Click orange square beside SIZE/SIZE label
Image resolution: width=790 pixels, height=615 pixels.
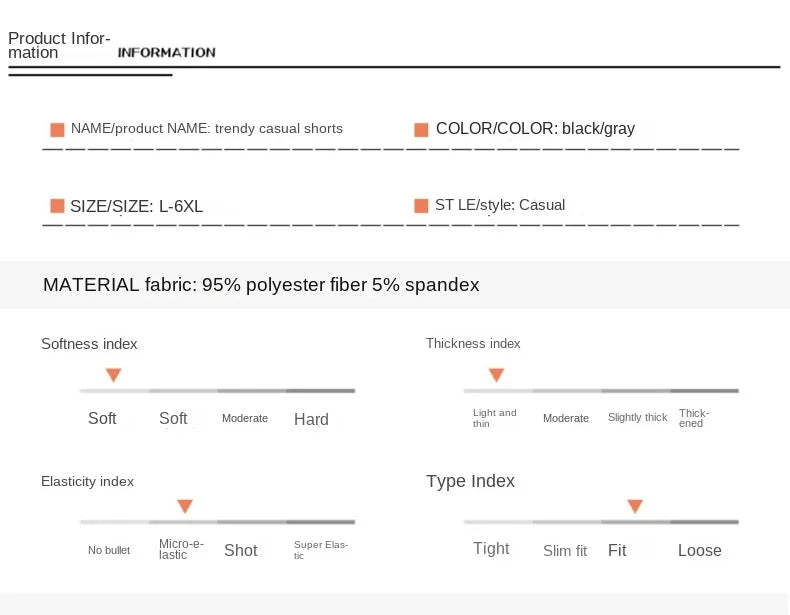(x=57, y=206)
